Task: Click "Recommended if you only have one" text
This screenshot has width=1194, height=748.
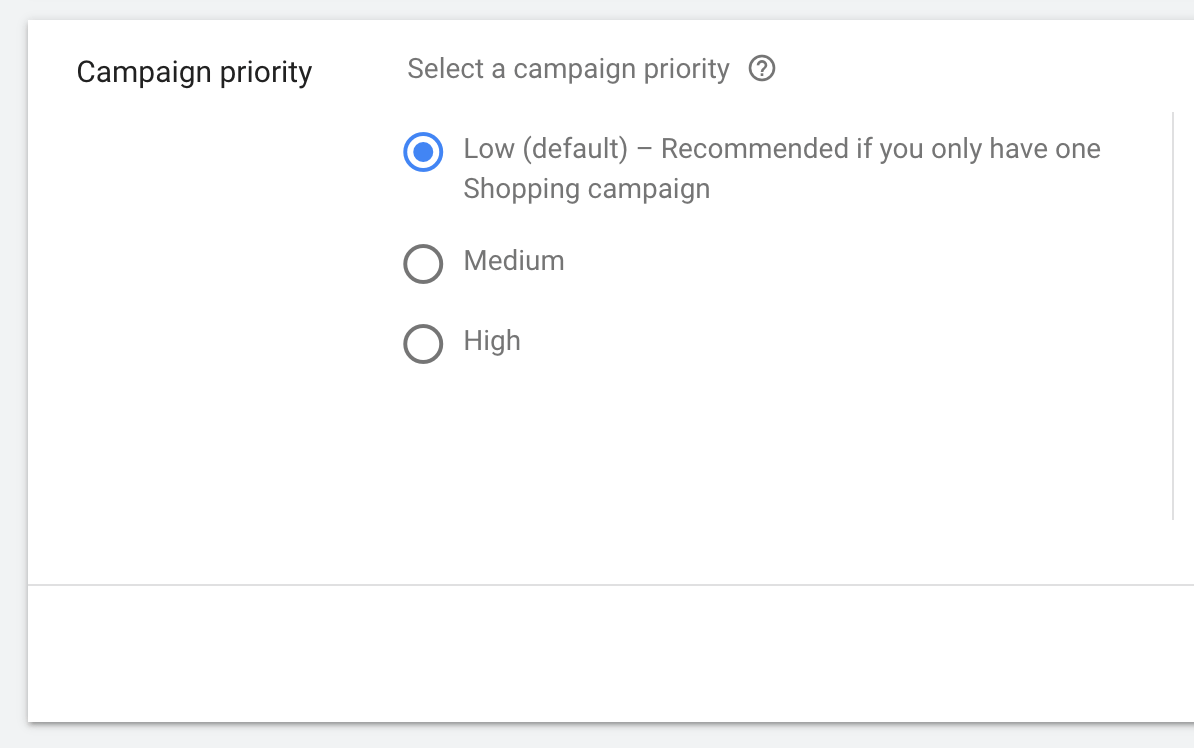Action: pos(880,149)
